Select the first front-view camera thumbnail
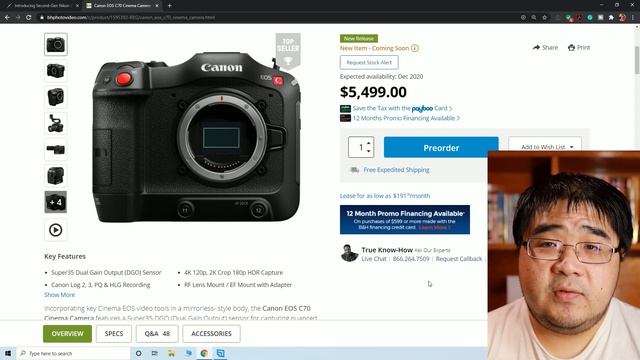Image resolution: width=640 pixels, height=360 pixels. point(56,44)
